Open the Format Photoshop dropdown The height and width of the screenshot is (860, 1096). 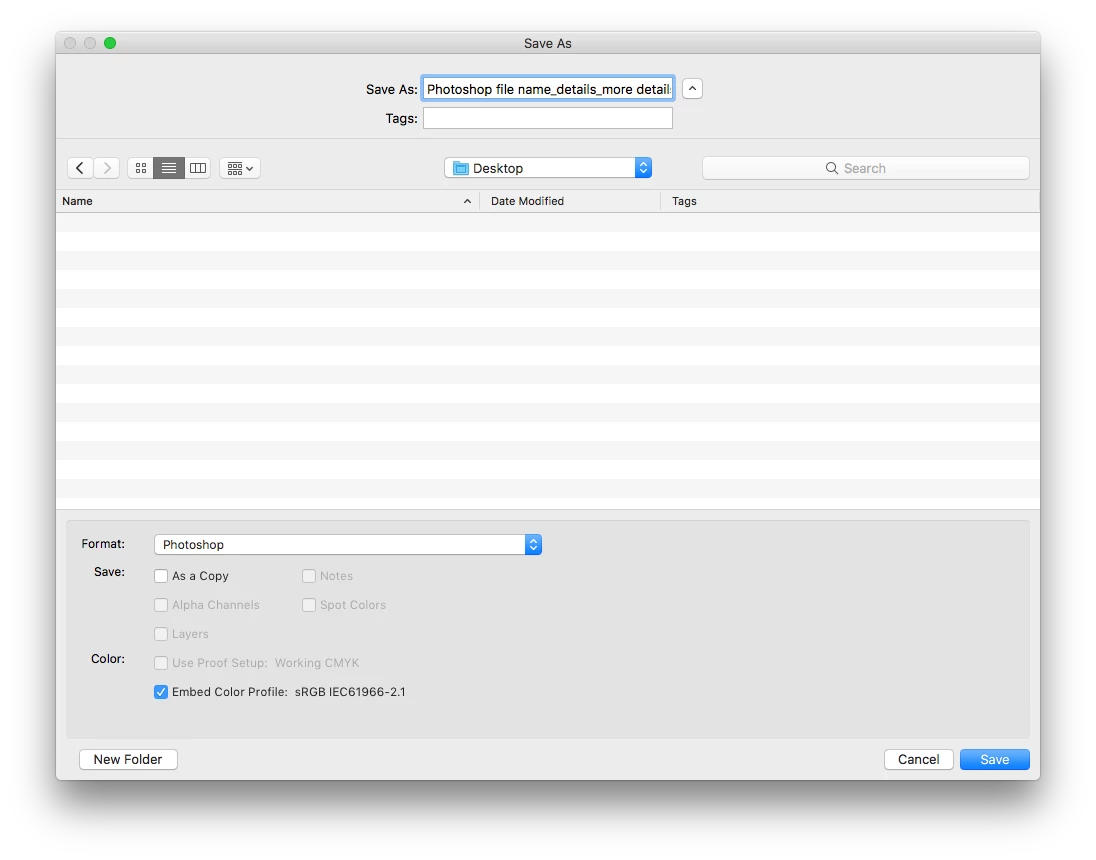coord(347,545)
